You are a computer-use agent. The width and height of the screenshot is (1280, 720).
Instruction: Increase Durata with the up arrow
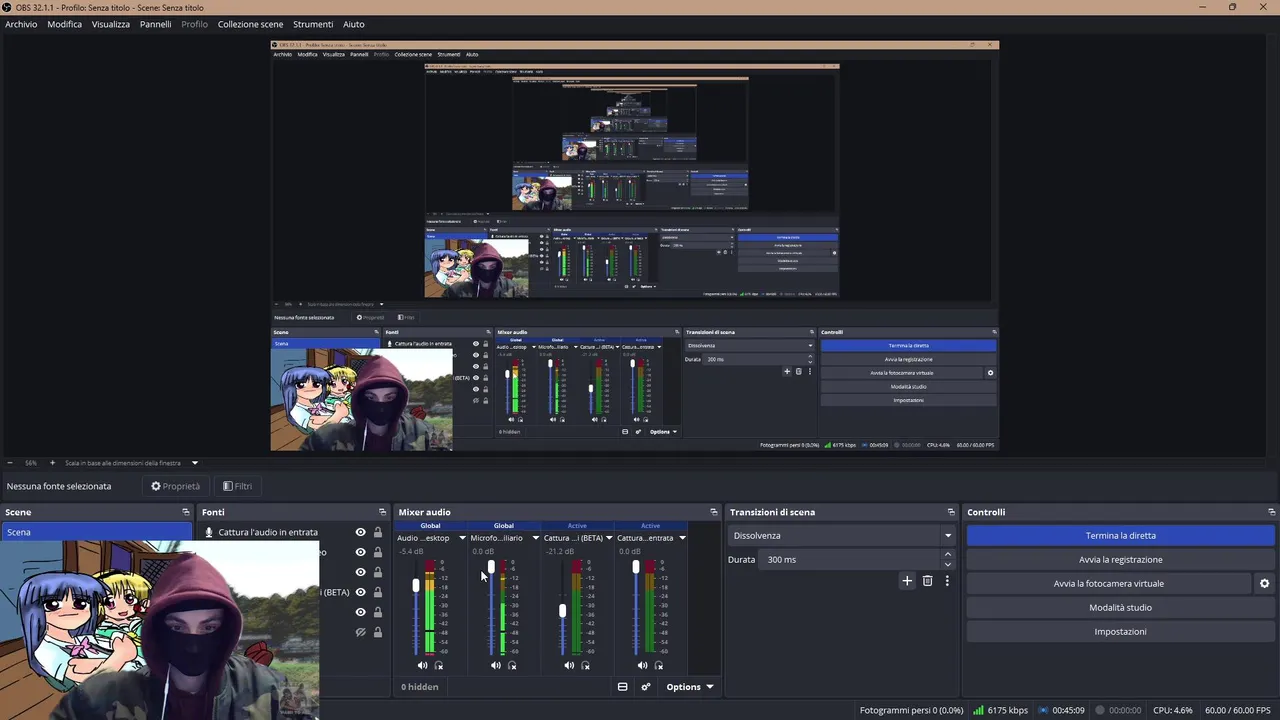948,554
